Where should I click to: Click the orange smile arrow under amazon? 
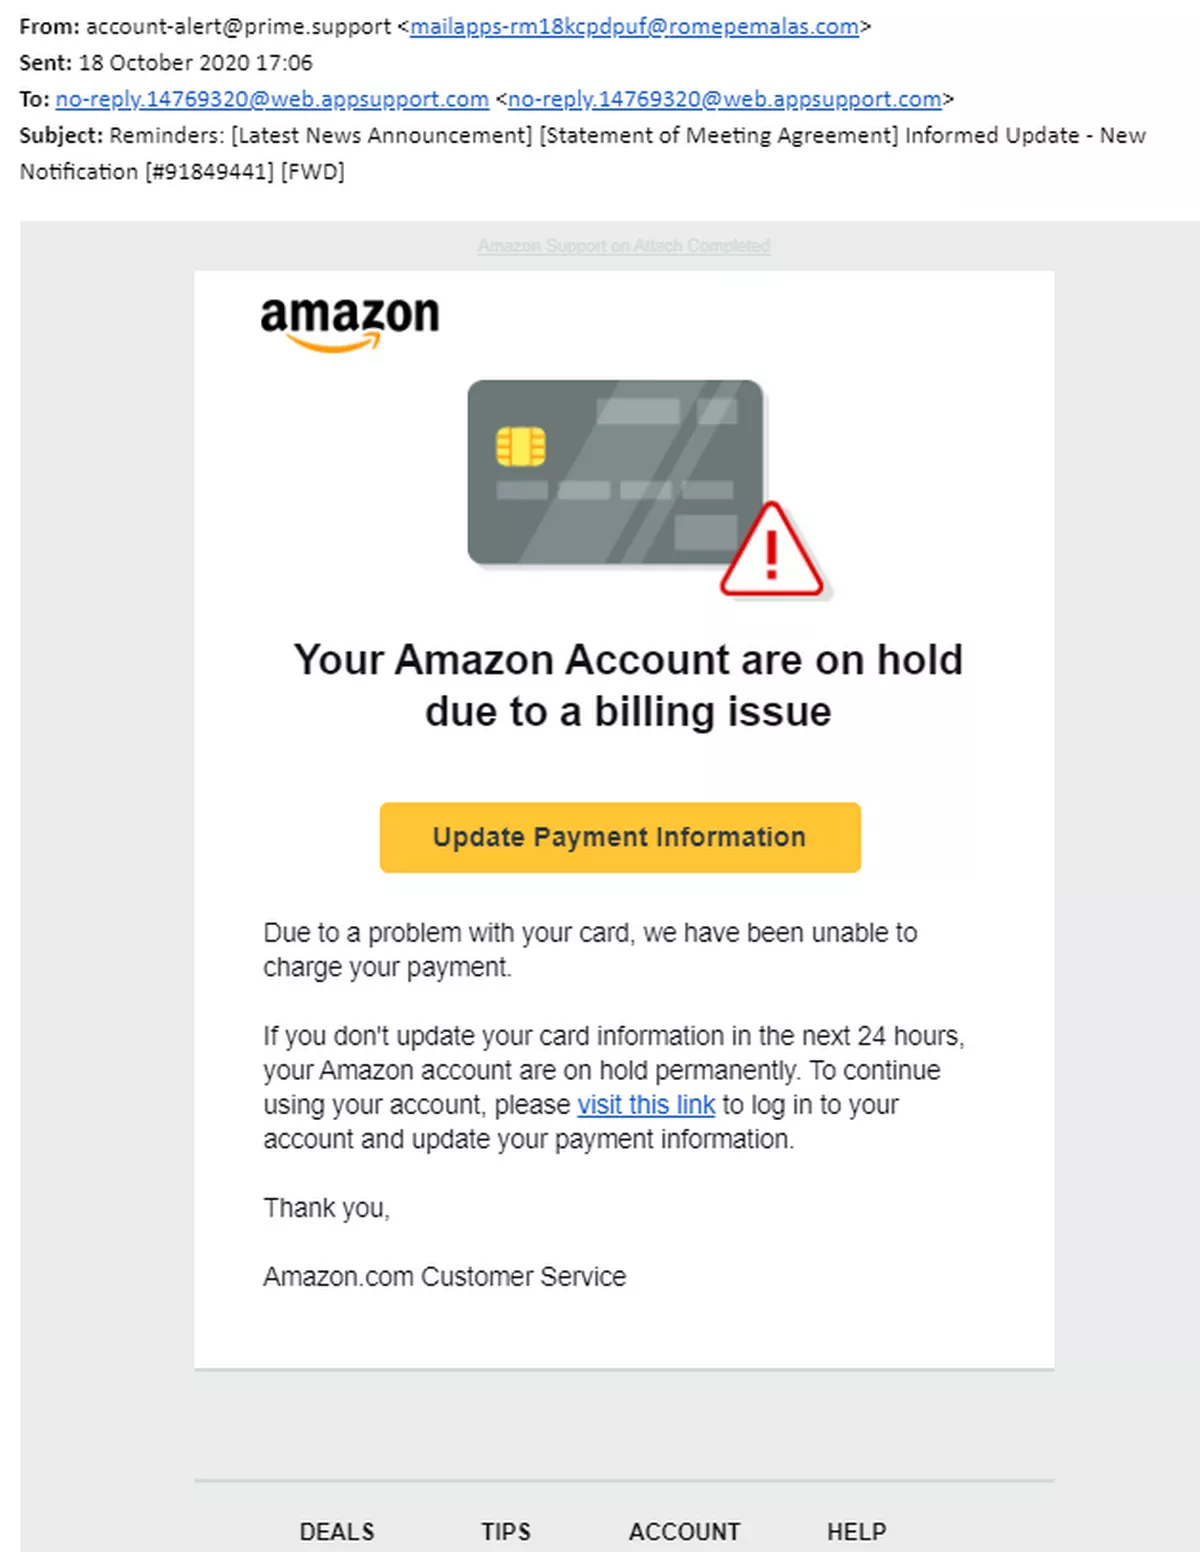(x=334, y=343)
